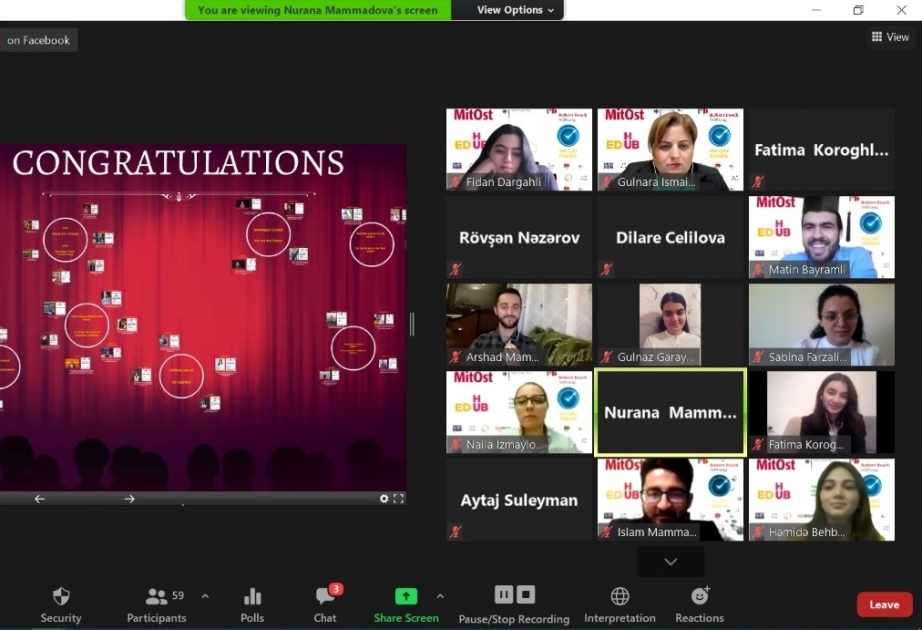Viewport: 922px width, 630px height.
Task: Select Islam Mamma's video tile
Action: coord(670,499)
